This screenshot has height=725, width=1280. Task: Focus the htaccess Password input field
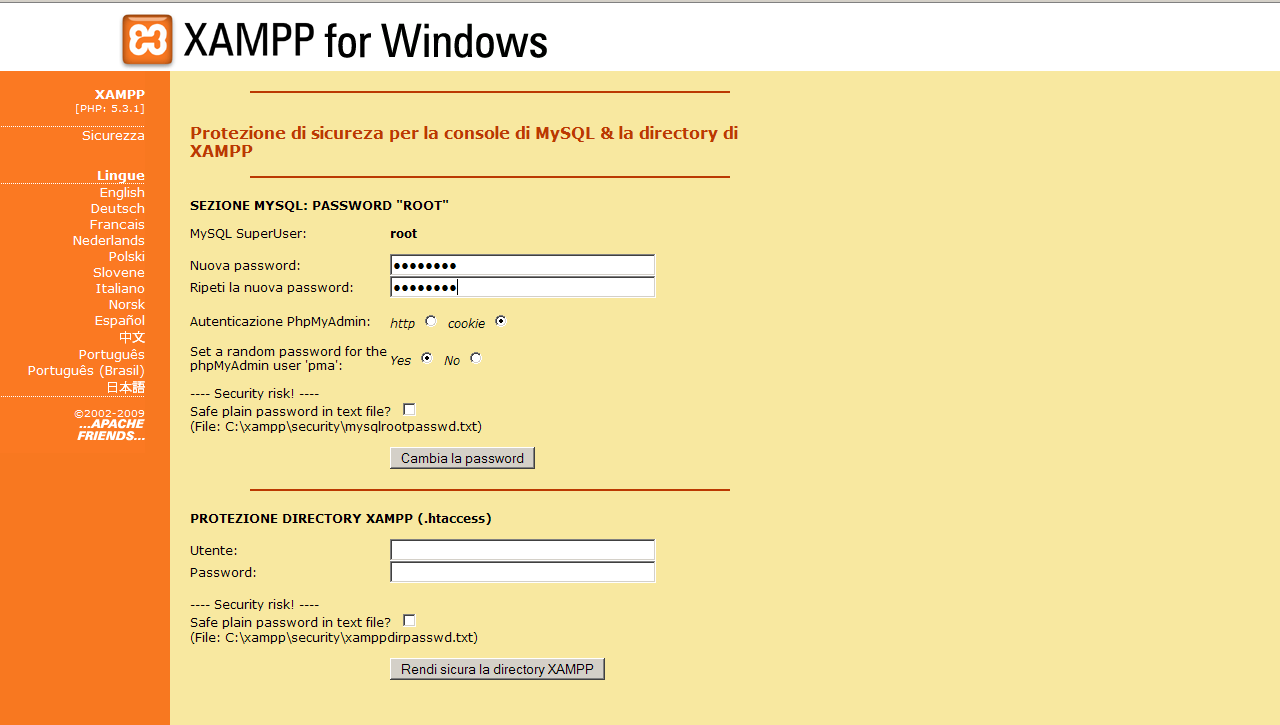tap(522, 572)
